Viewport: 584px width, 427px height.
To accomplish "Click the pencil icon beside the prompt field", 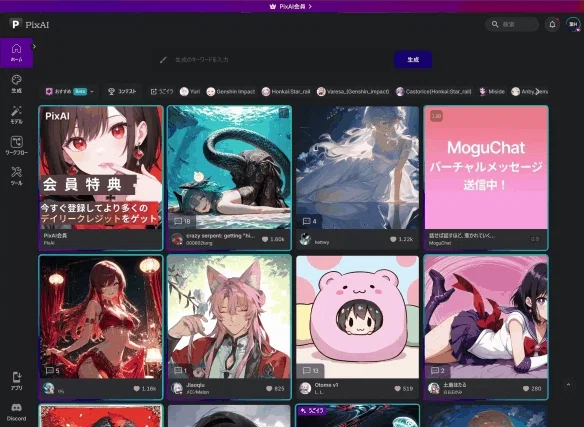I will click(x=163, y=60).
